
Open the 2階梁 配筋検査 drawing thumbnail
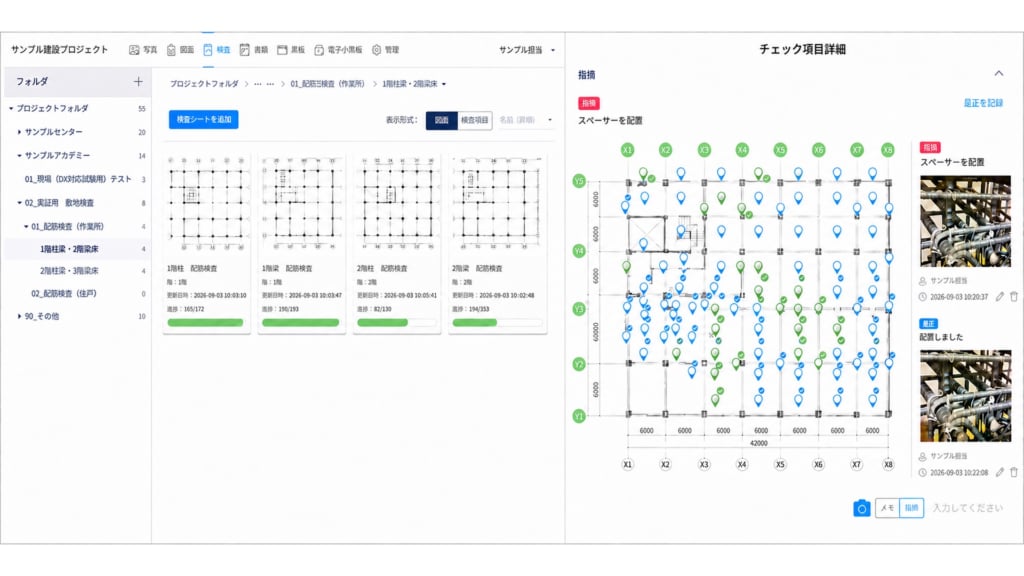[496, 204]
